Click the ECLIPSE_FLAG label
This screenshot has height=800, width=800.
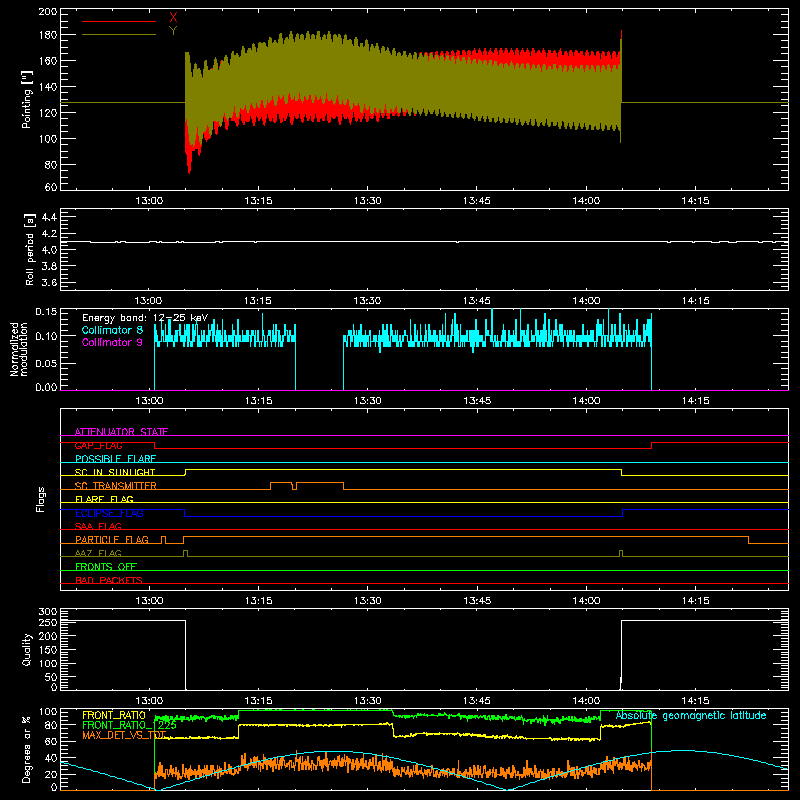[x=109, y=513]
